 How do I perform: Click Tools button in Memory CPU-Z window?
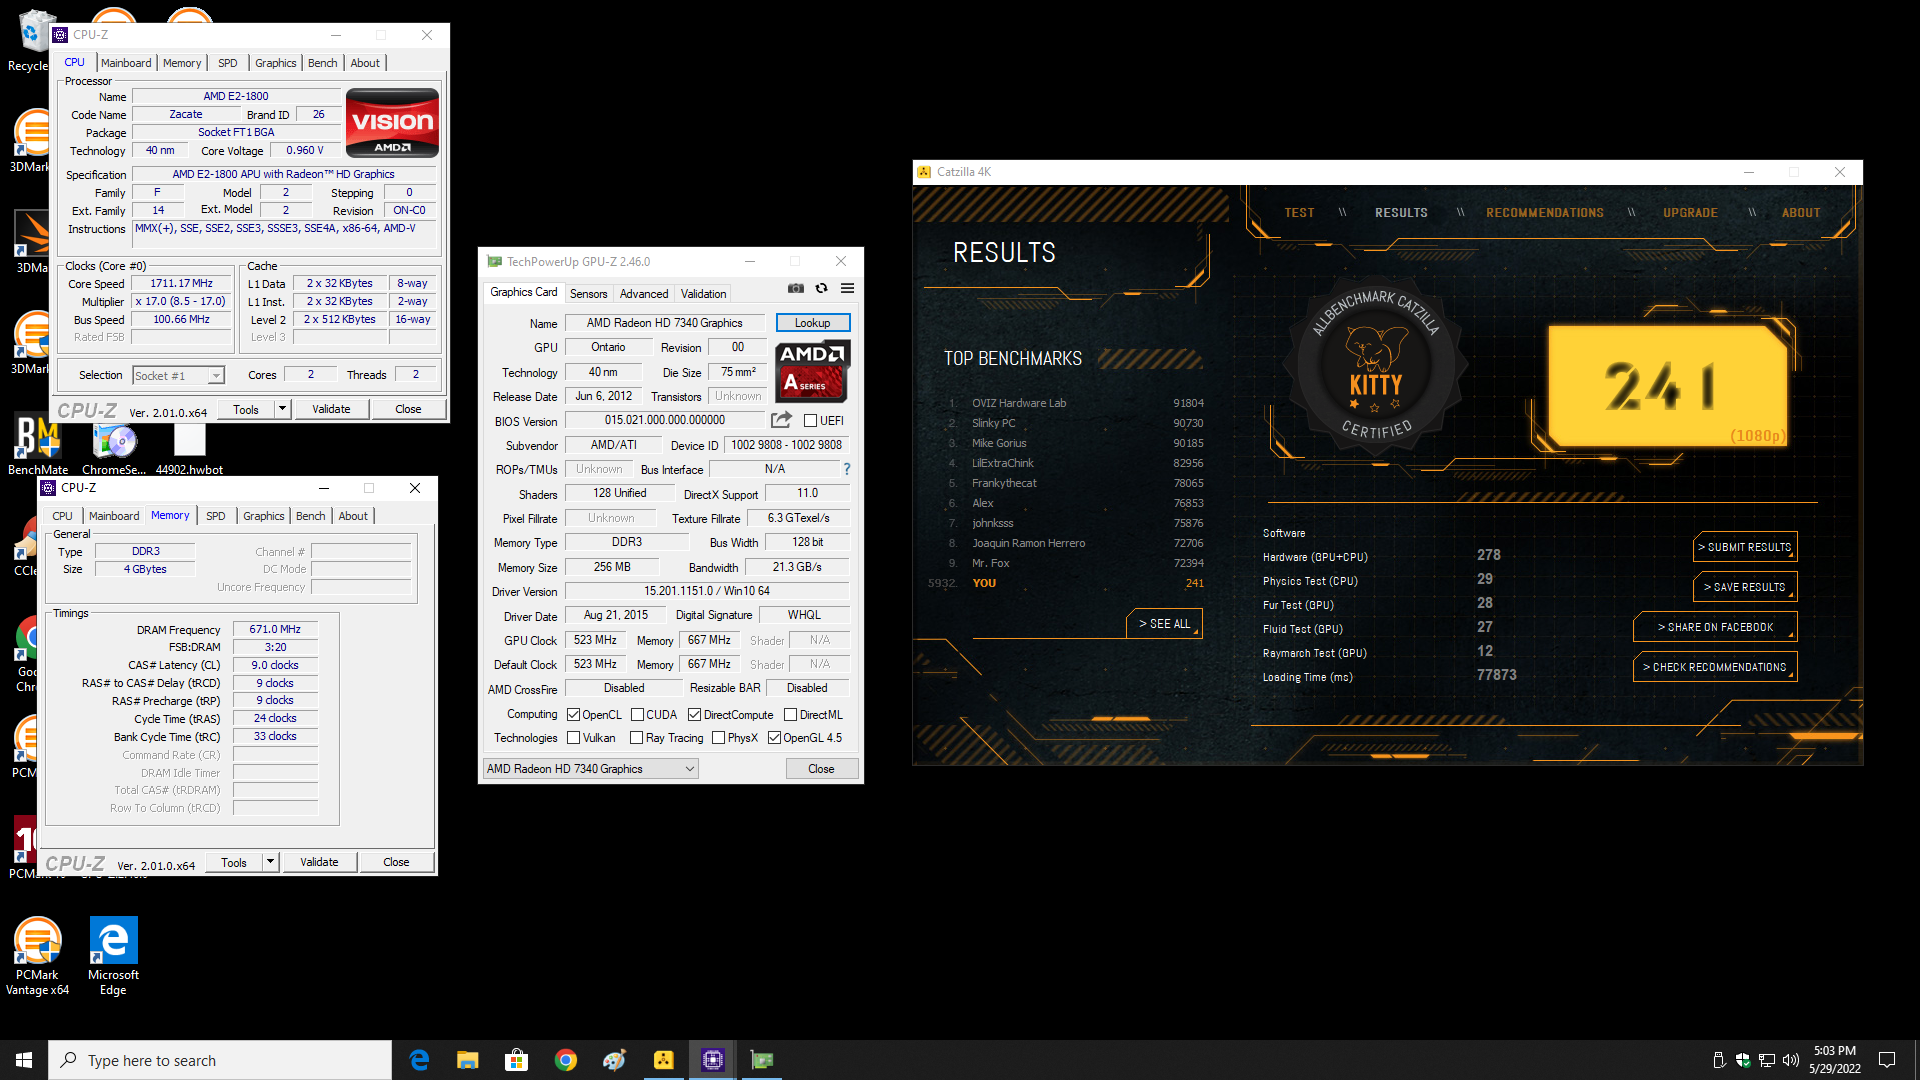[234, 861]
